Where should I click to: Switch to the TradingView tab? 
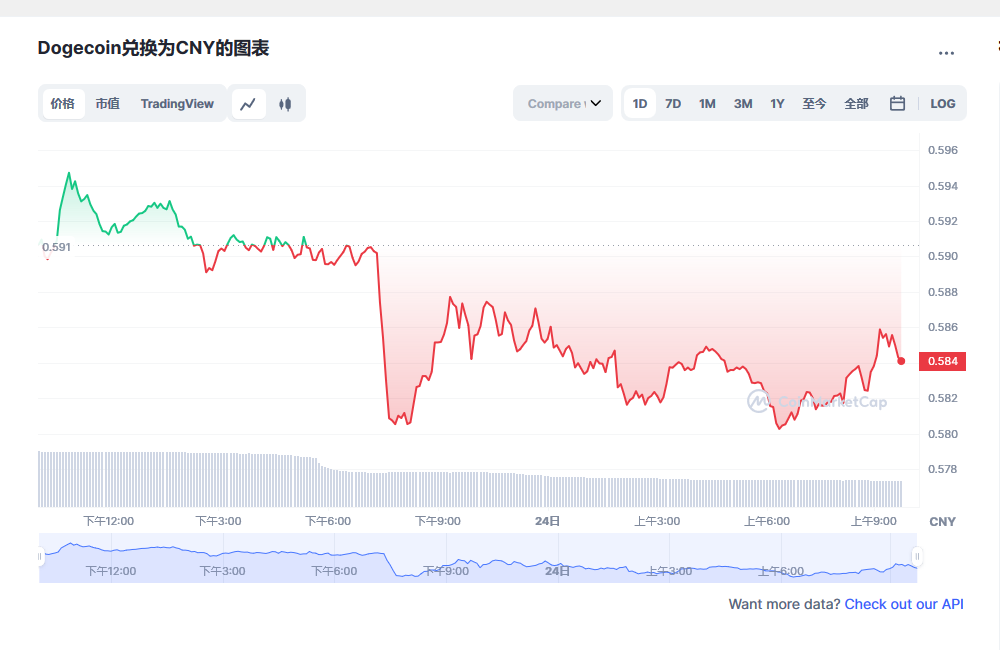point(177,104)
